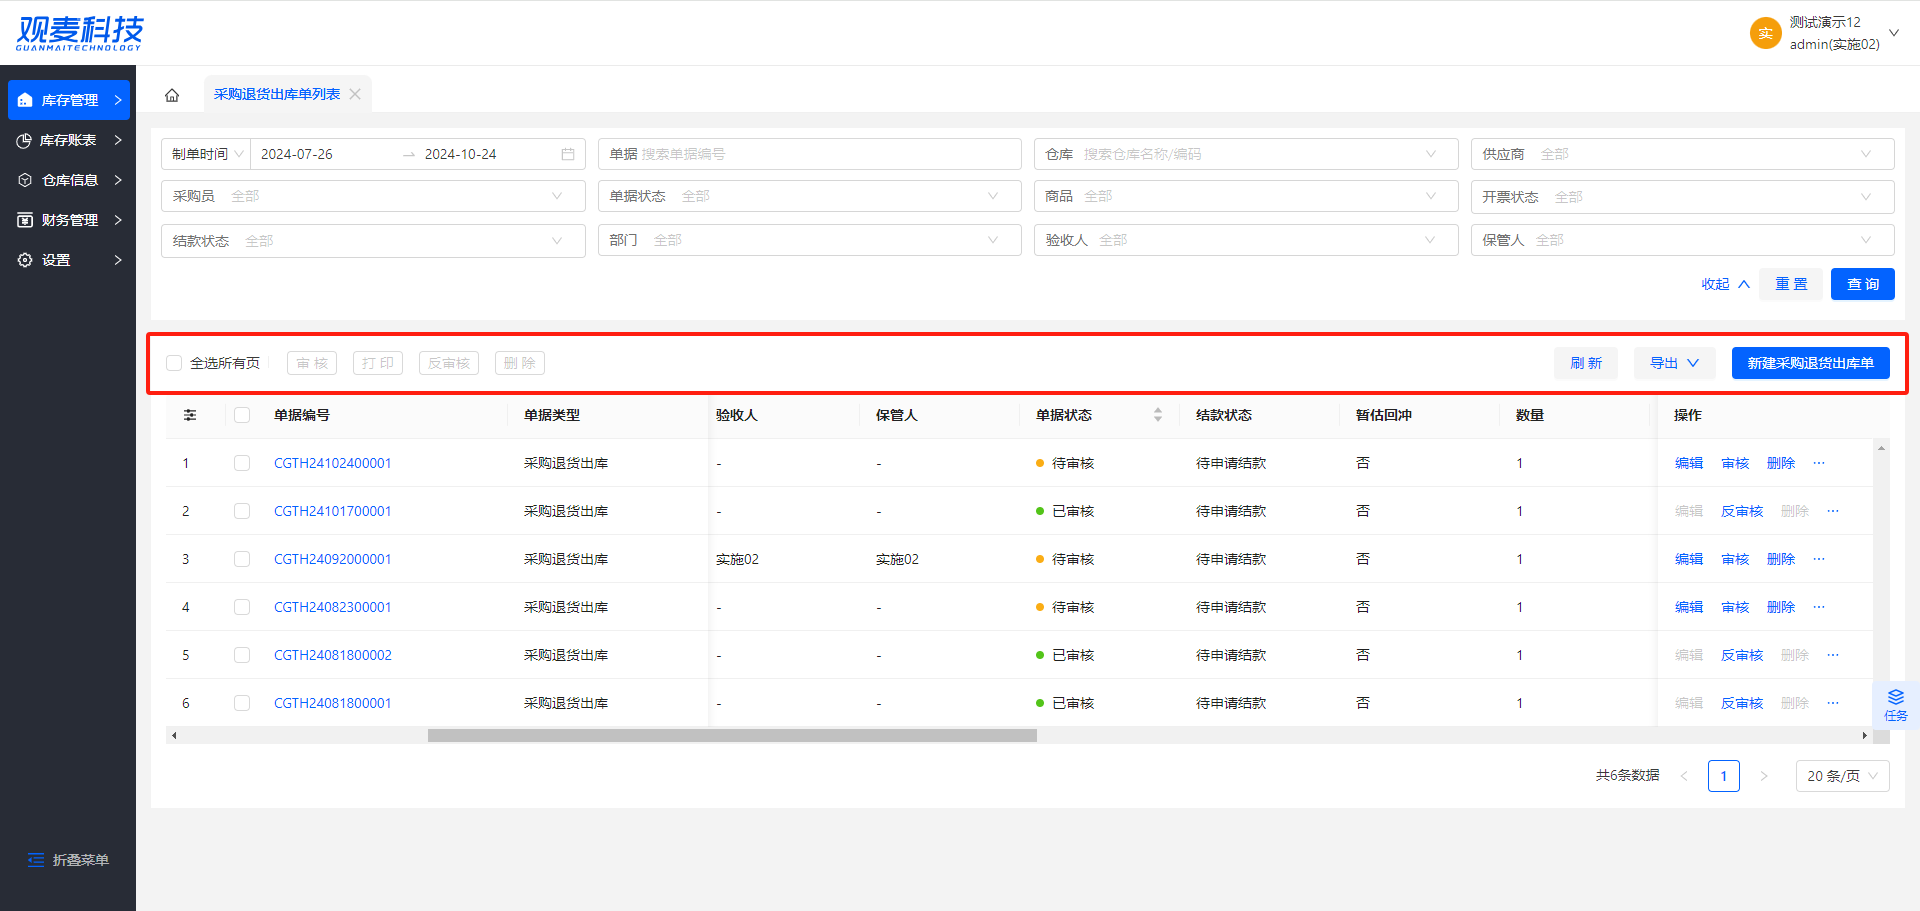Open more actions for CGTH24092000001
1920x911 pixels.
tap(1819, 559)
